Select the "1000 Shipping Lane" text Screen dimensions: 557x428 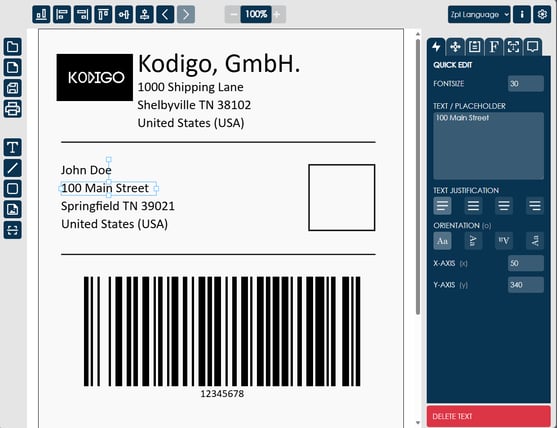click(x=190, y=87)
